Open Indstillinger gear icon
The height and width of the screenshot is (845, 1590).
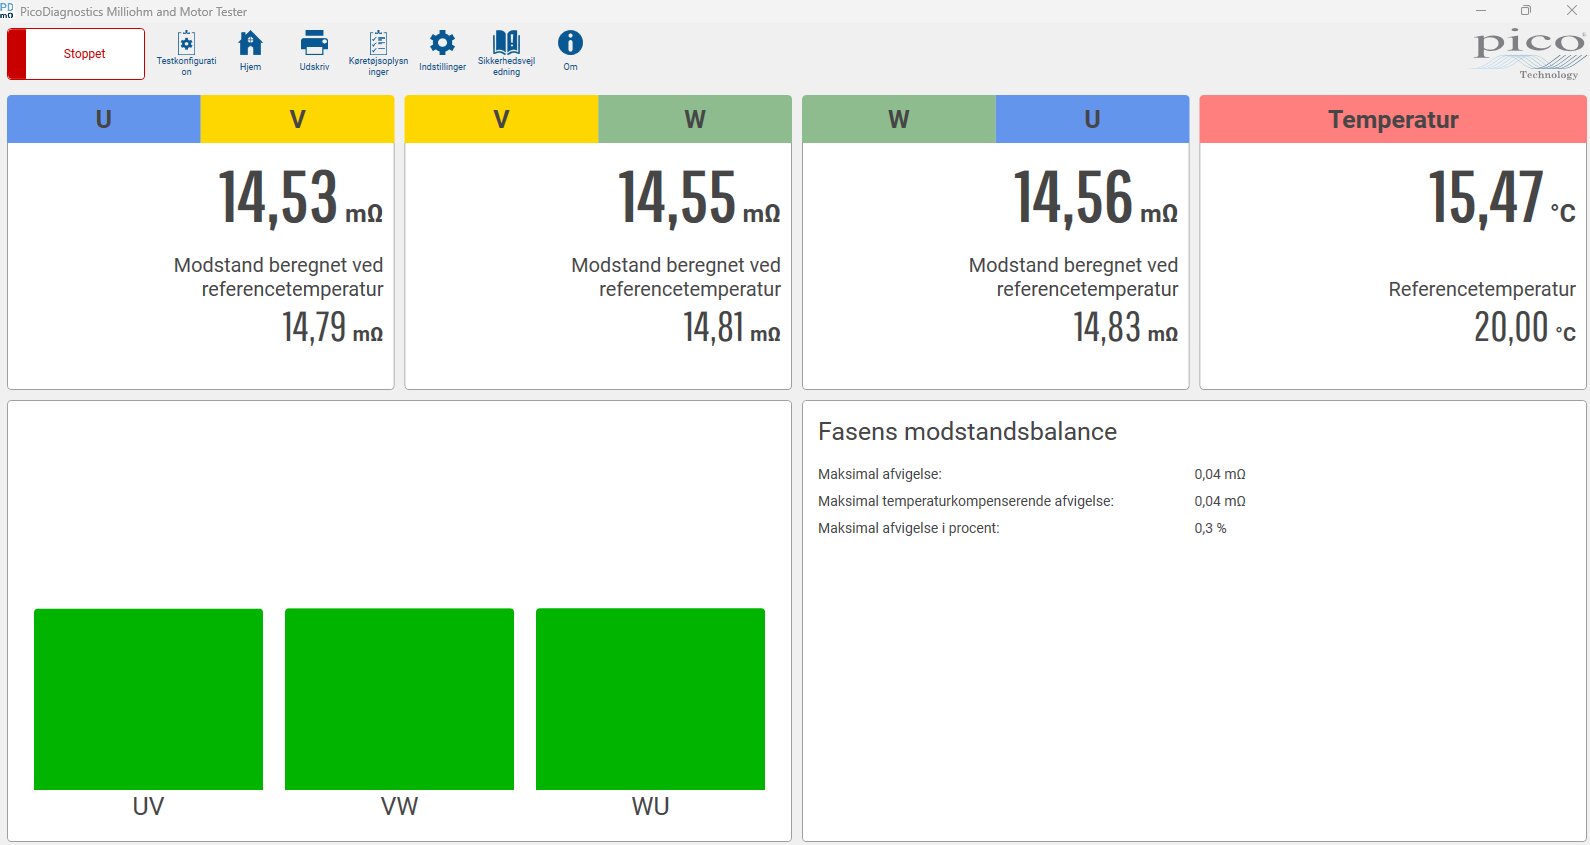pos(442,44)
